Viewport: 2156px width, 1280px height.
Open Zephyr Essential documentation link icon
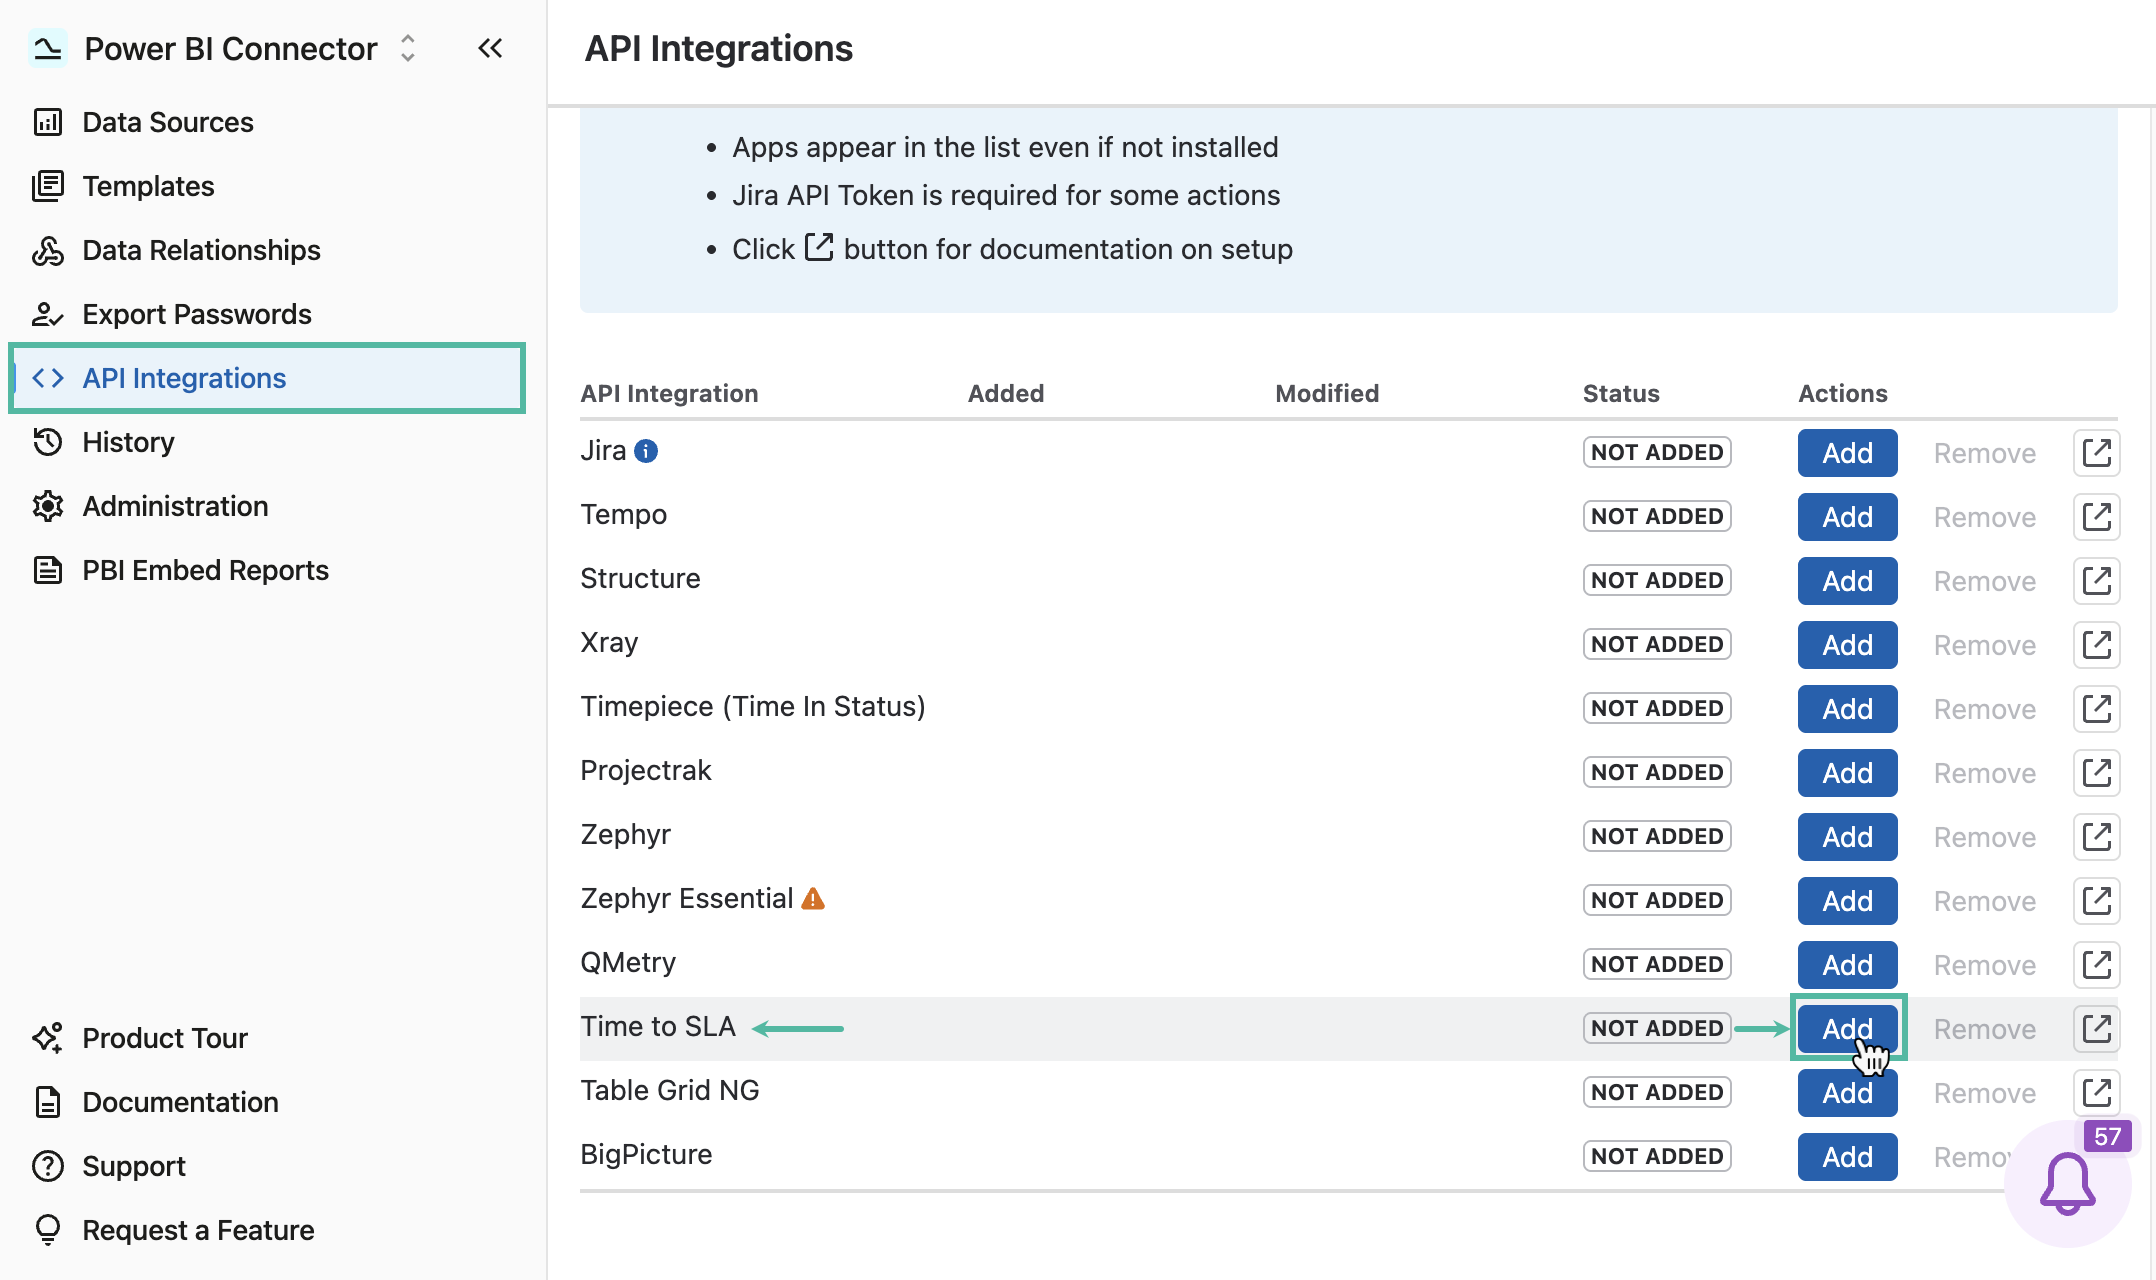pos(2097,901)
